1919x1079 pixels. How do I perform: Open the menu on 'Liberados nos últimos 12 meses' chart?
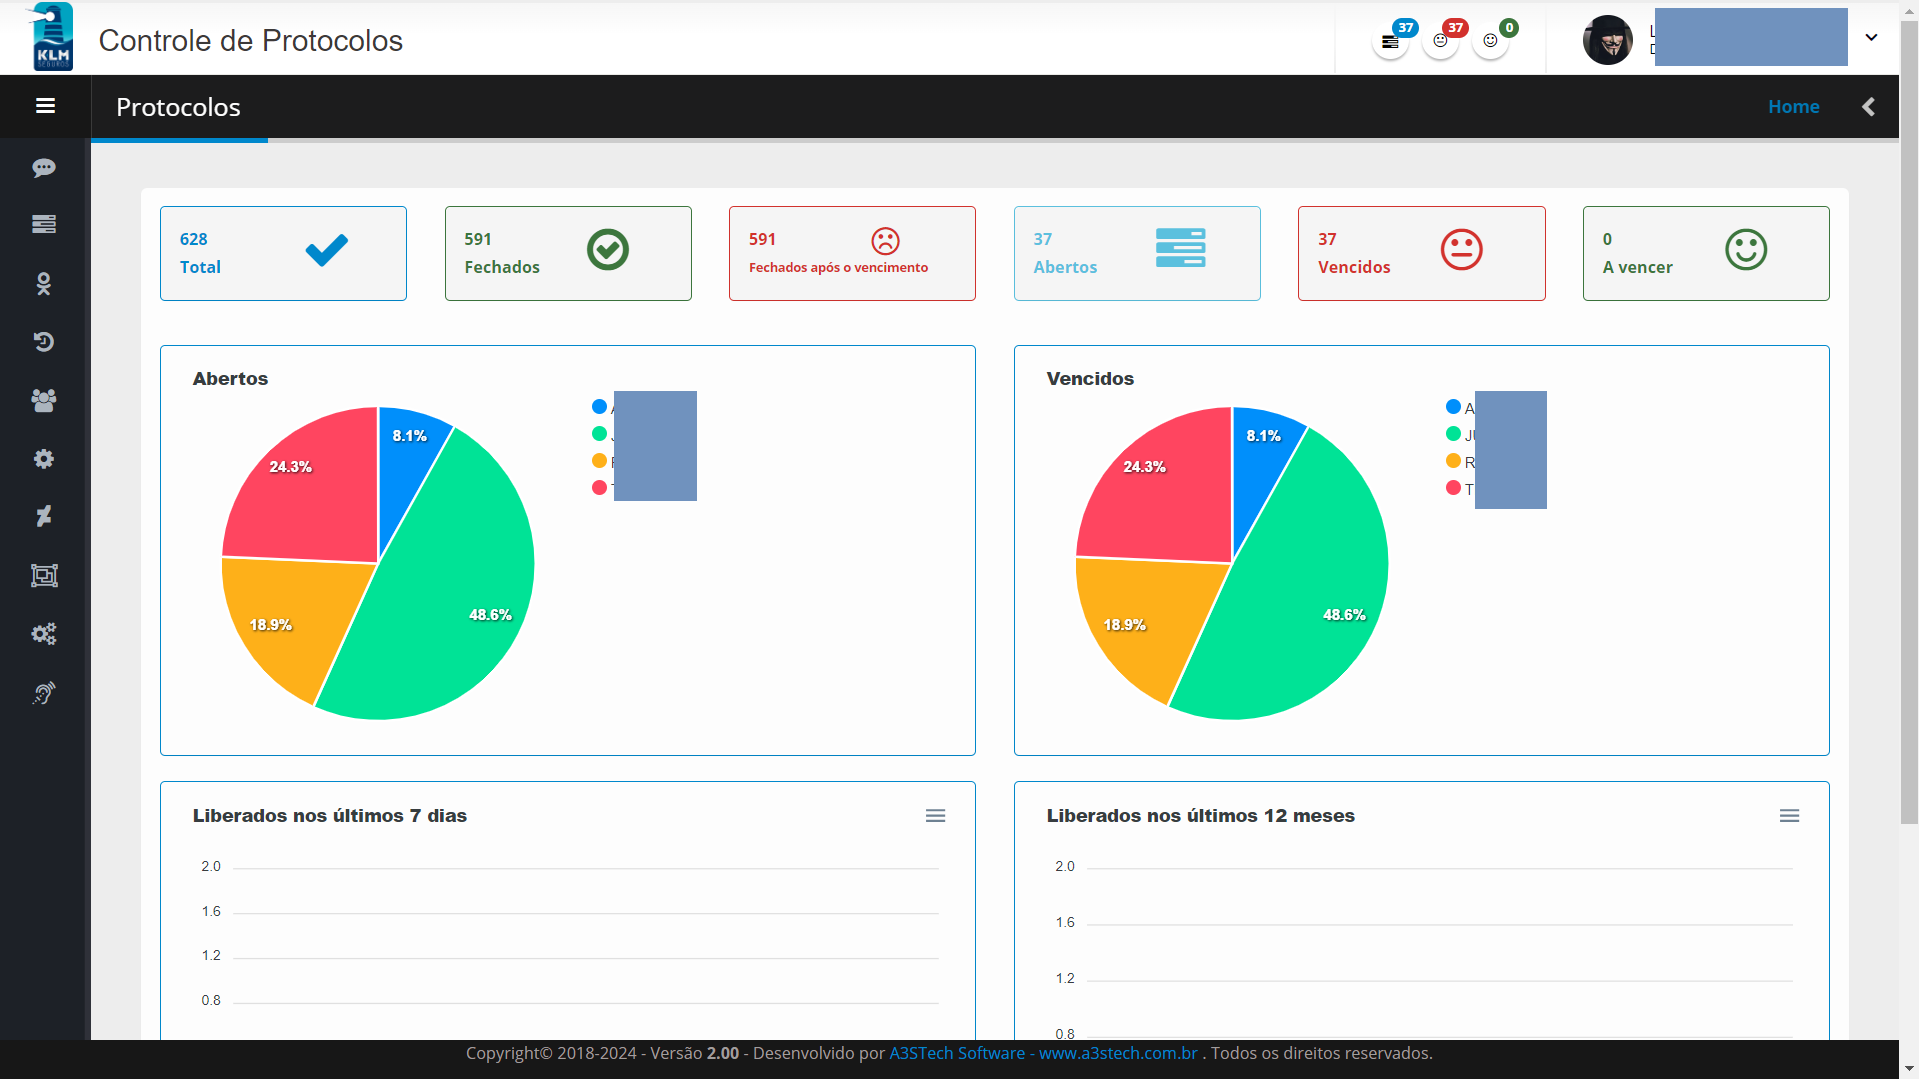click(x=1790, y=815)
